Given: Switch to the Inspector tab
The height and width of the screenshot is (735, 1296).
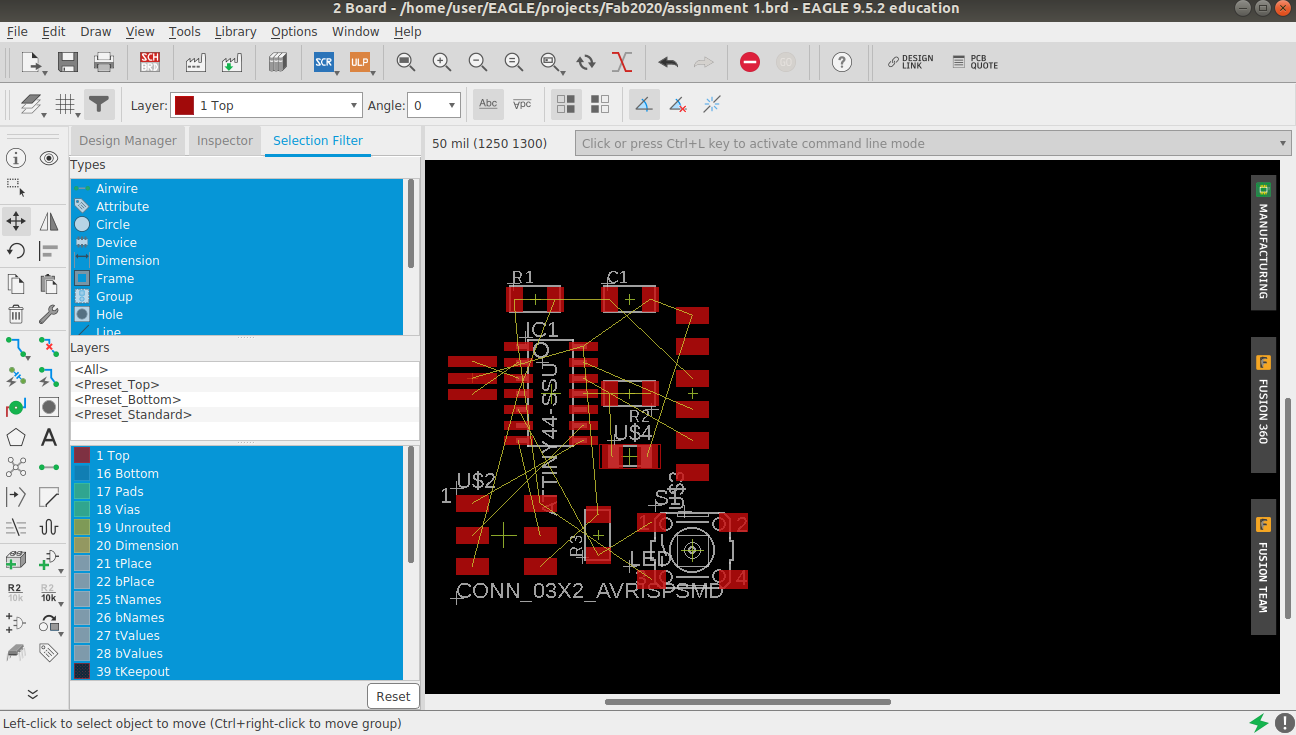Looking at the screenshot, I should tap(225, 141).
